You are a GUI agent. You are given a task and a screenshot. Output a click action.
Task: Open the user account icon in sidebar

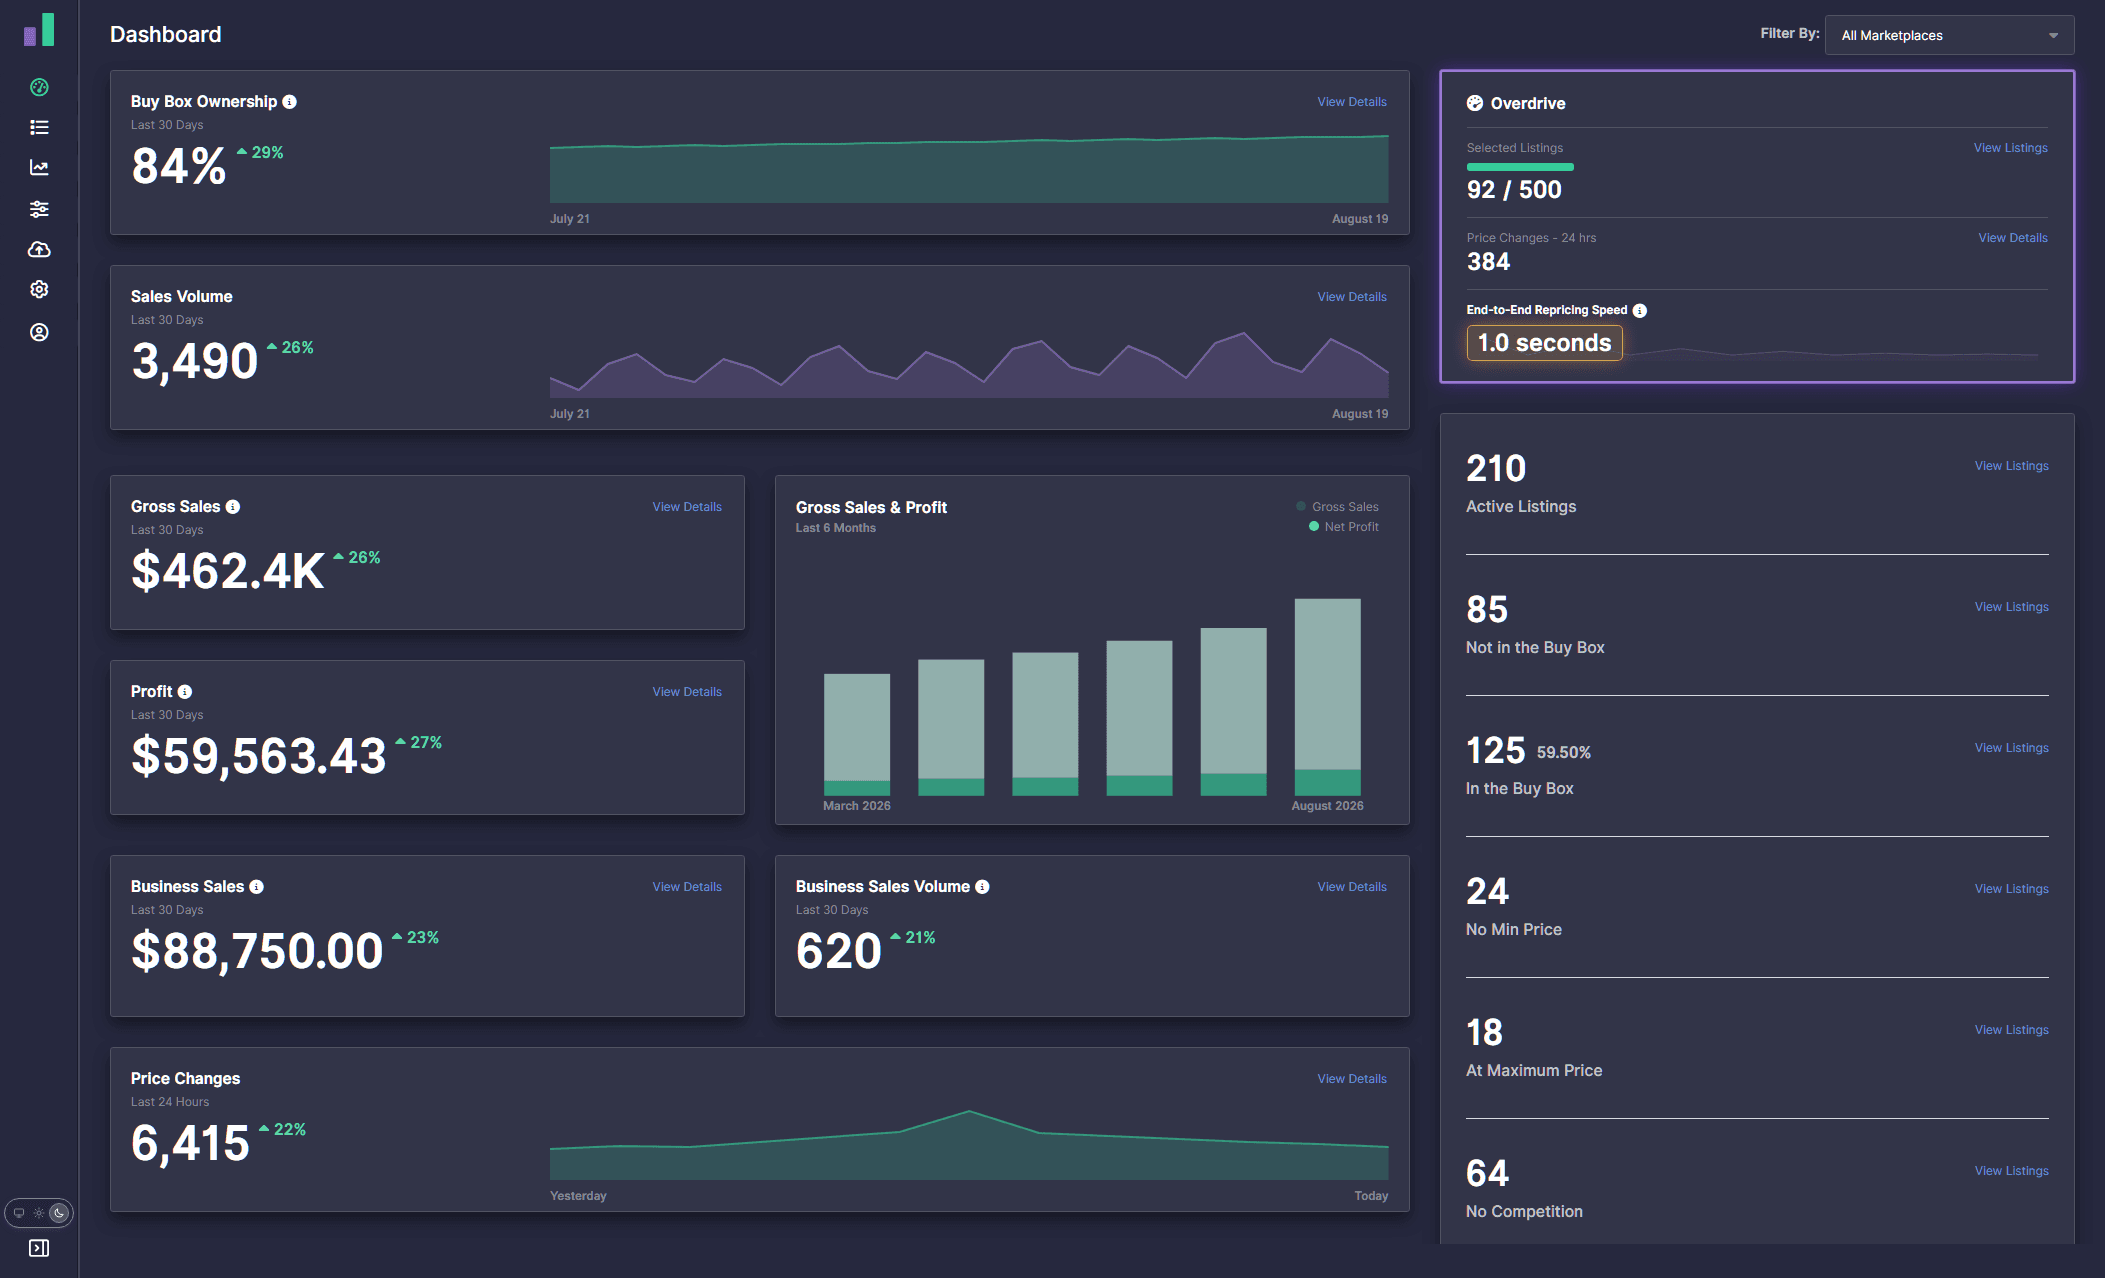tap(39, 332)
